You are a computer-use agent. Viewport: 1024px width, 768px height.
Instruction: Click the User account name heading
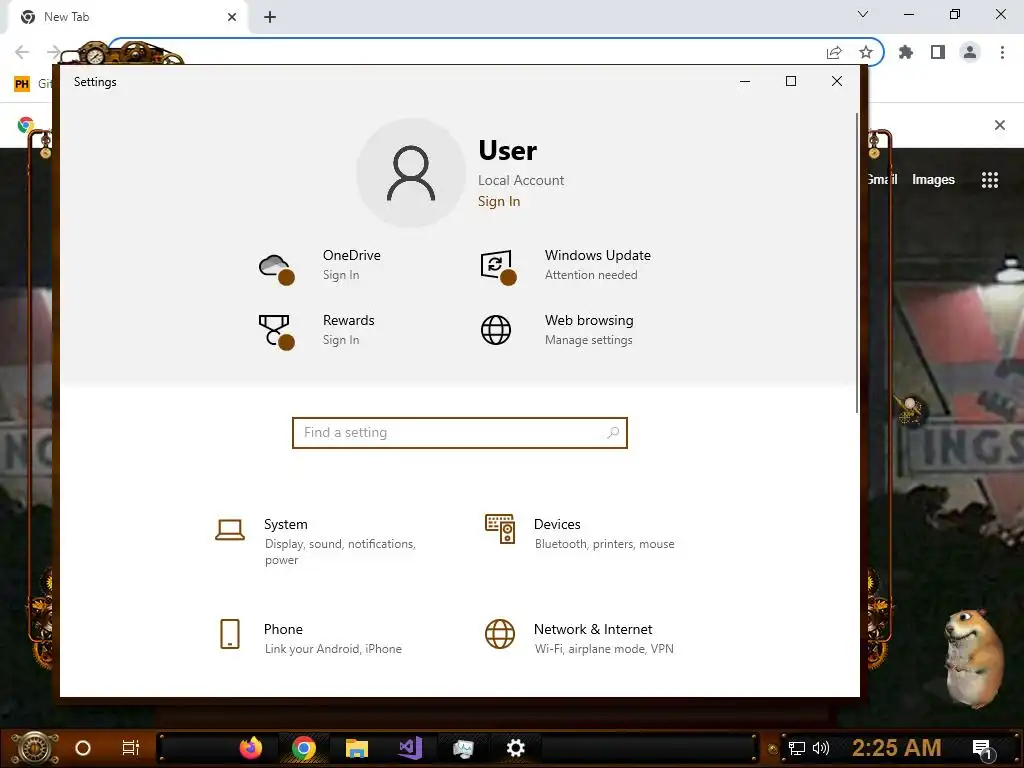pos(507,151)
